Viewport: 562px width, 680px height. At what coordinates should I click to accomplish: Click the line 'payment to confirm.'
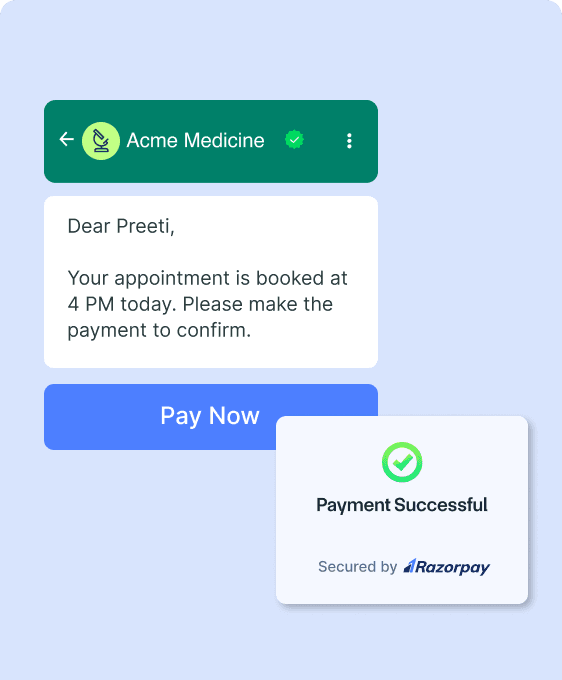point(159,331)
